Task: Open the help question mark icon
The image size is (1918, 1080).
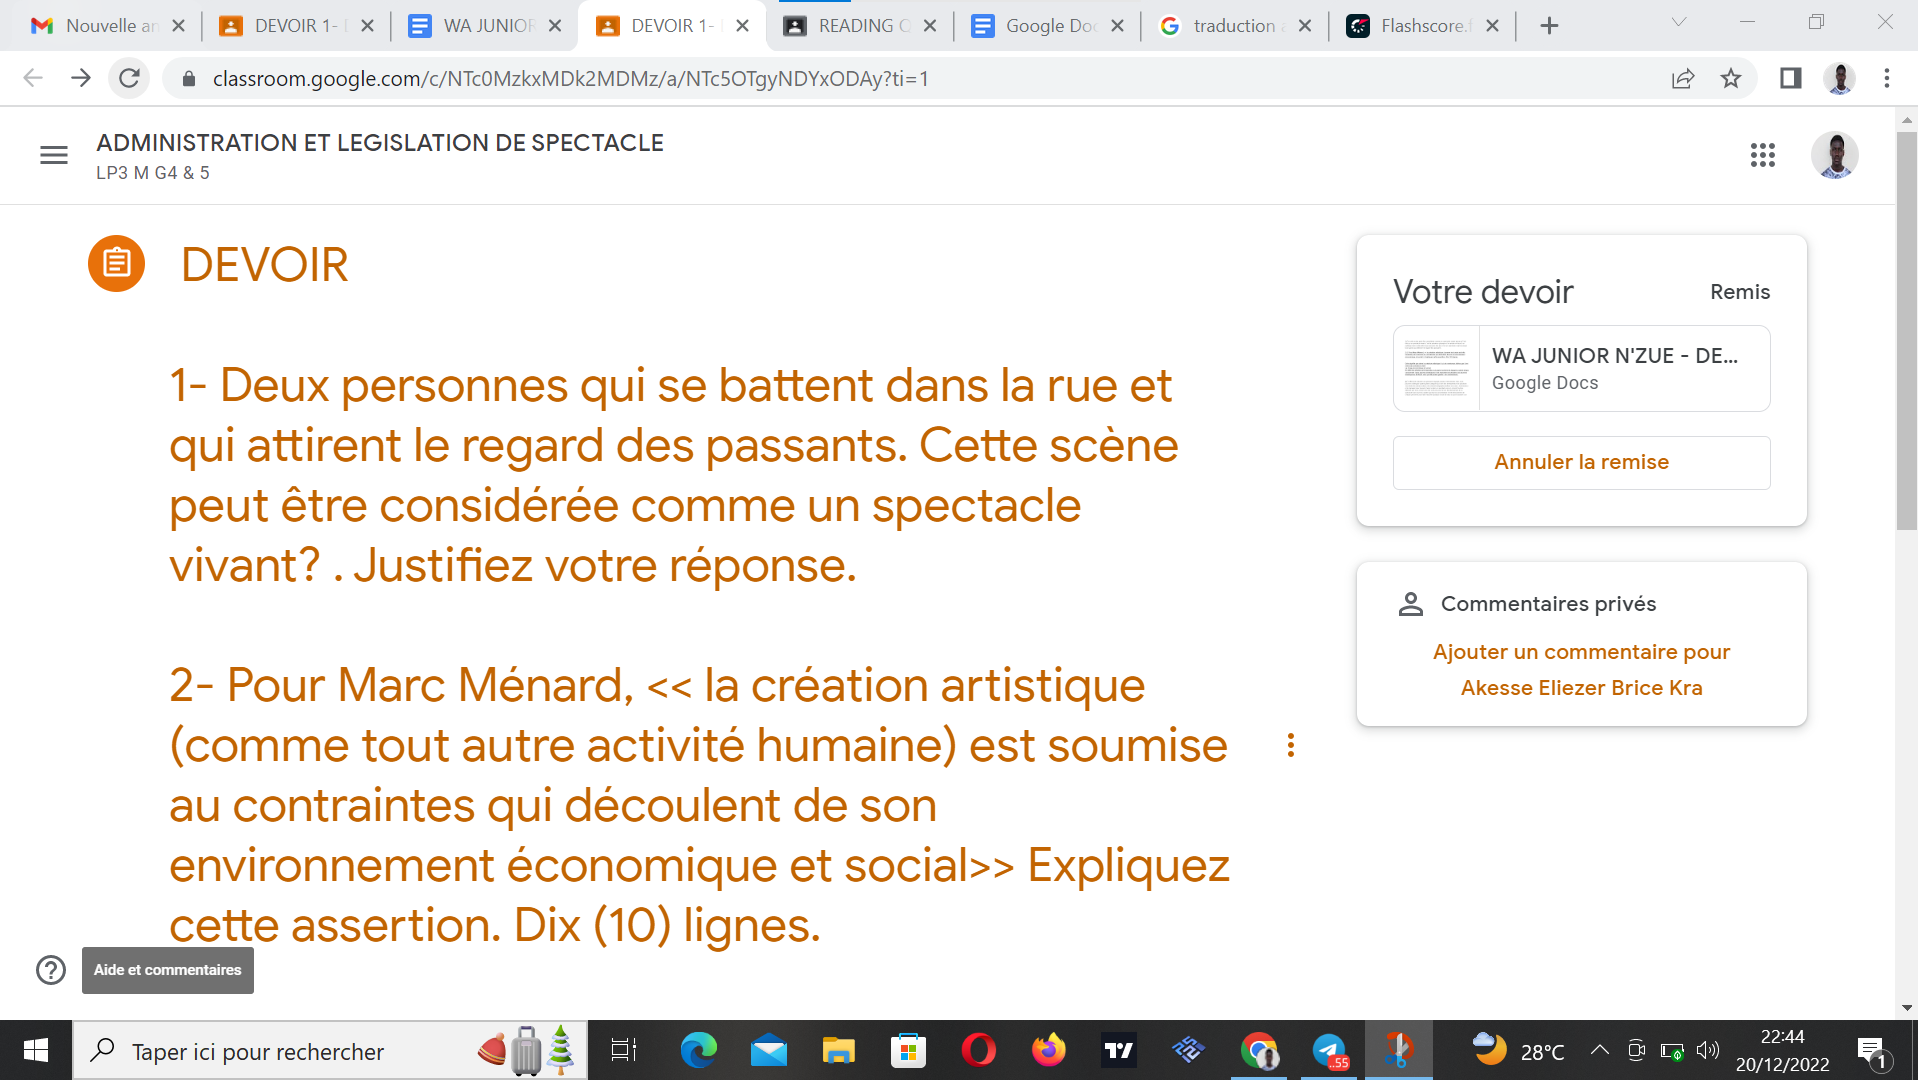Action: click(x=51, y=970)
